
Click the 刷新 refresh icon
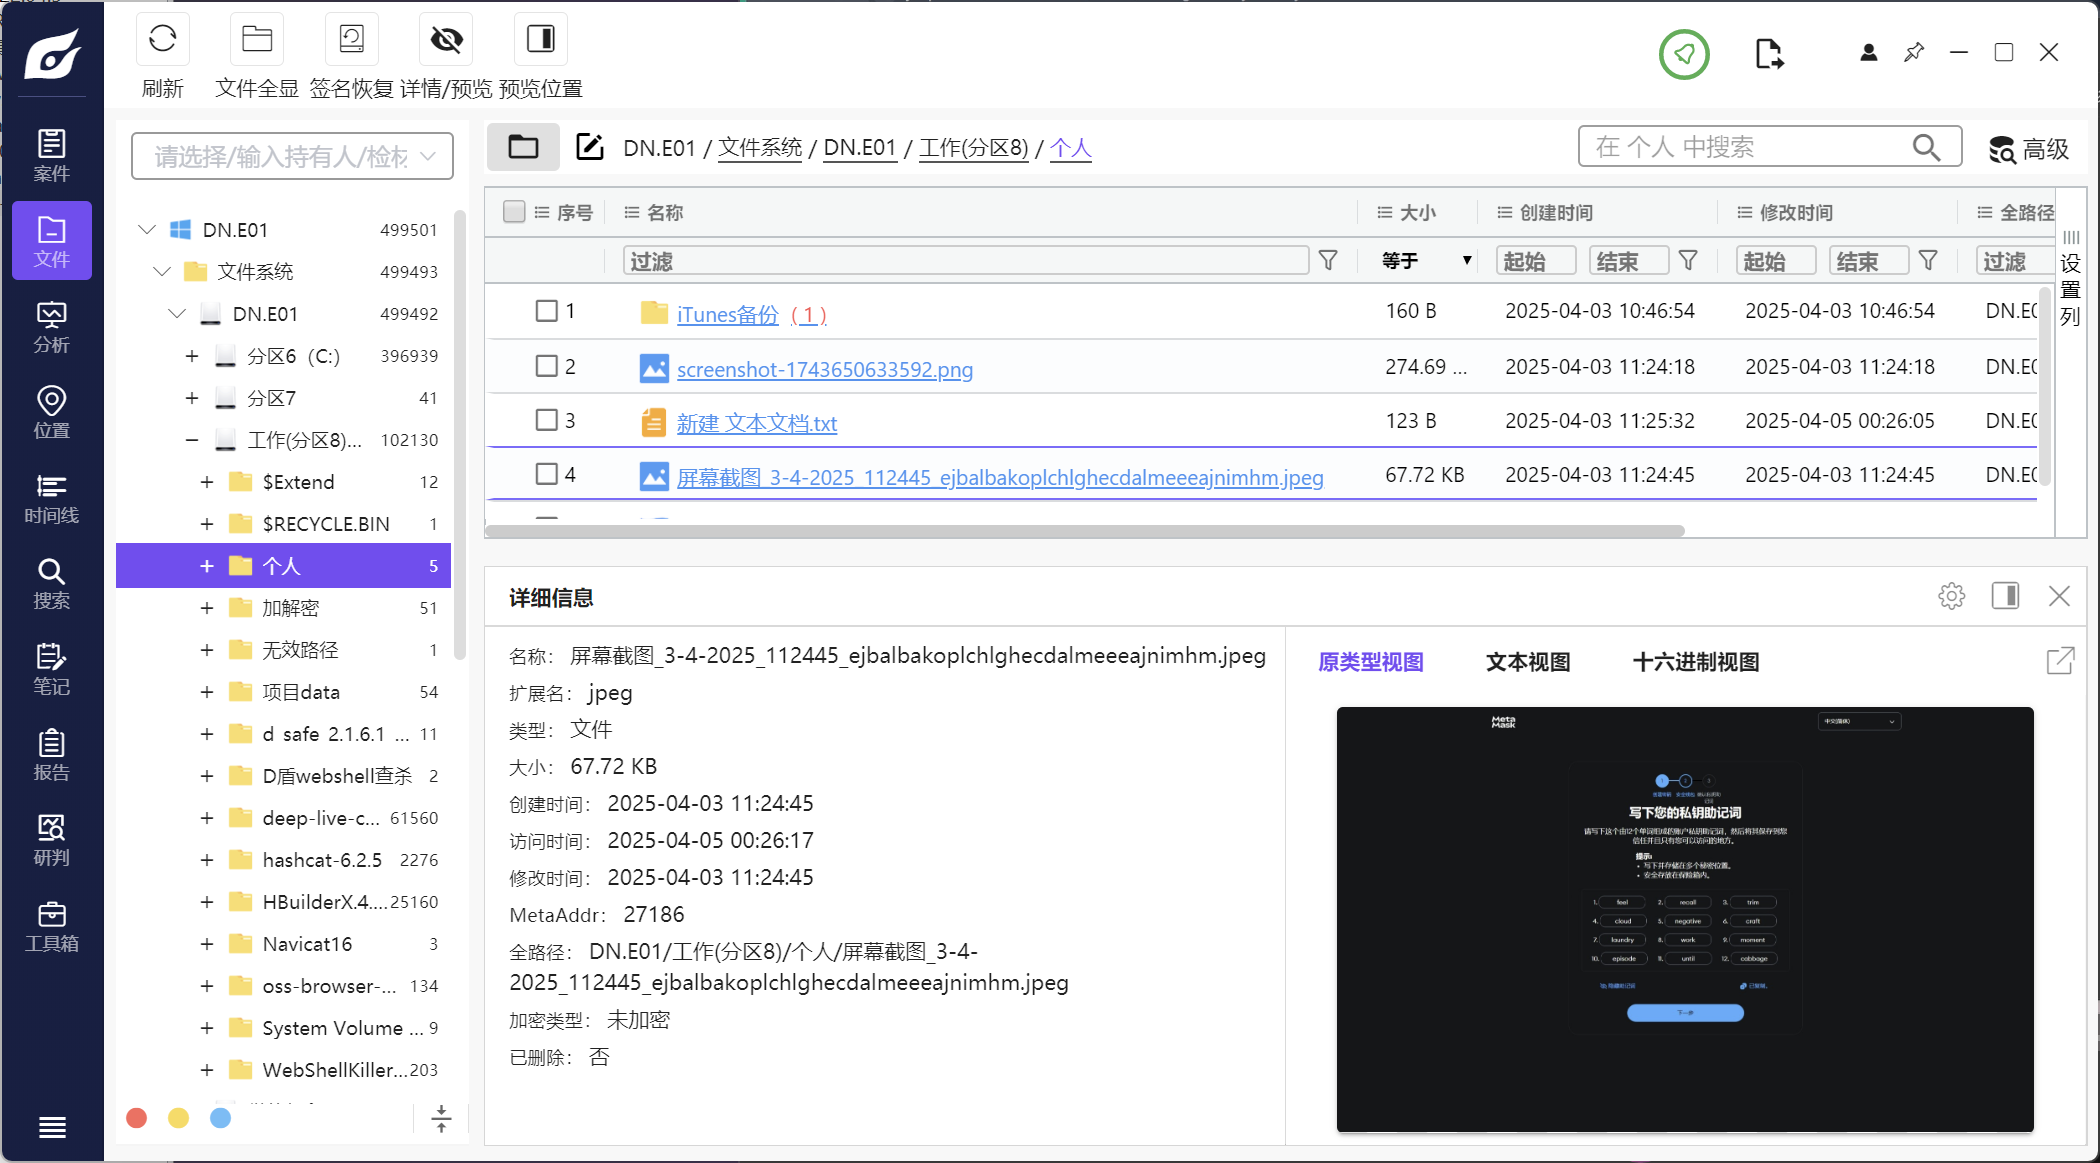click(x=162, y=40)
